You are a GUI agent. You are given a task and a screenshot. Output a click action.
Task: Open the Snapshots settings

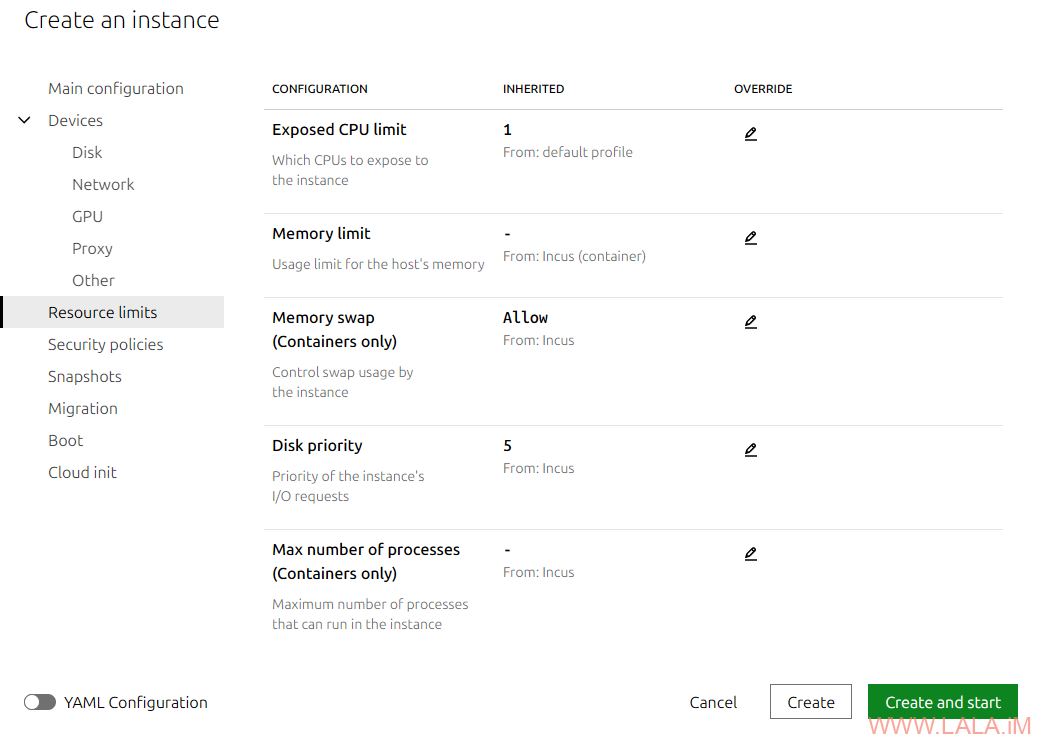click(x=85, y=376)
